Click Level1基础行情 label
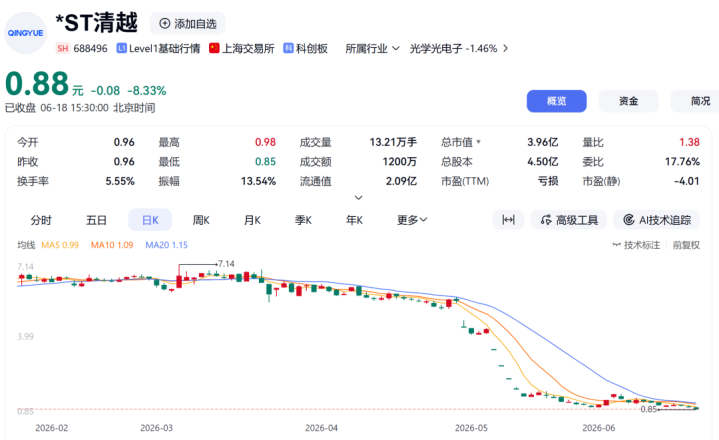Screen dimensions: 719x440 click(165, 48)
